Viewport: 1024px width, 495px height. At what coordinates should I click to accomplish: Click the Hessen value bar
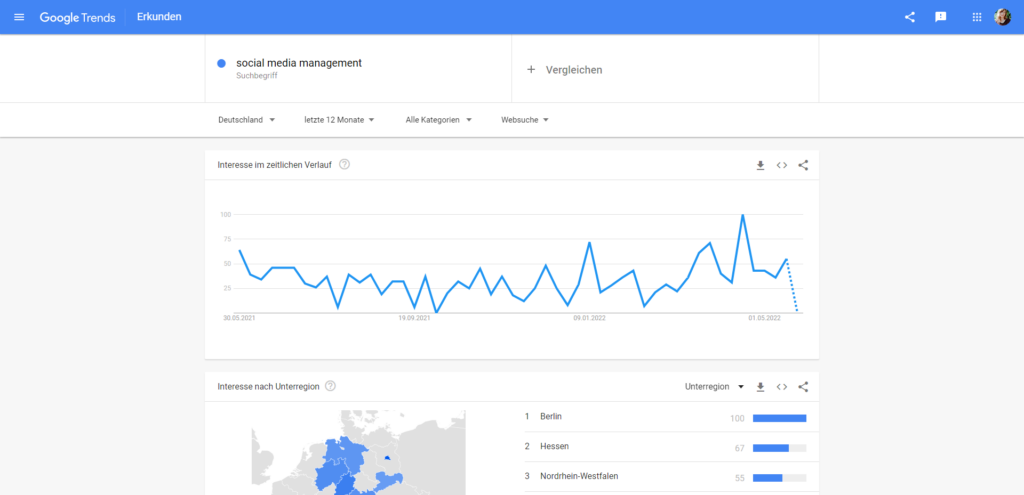click(x=780, y=448)
